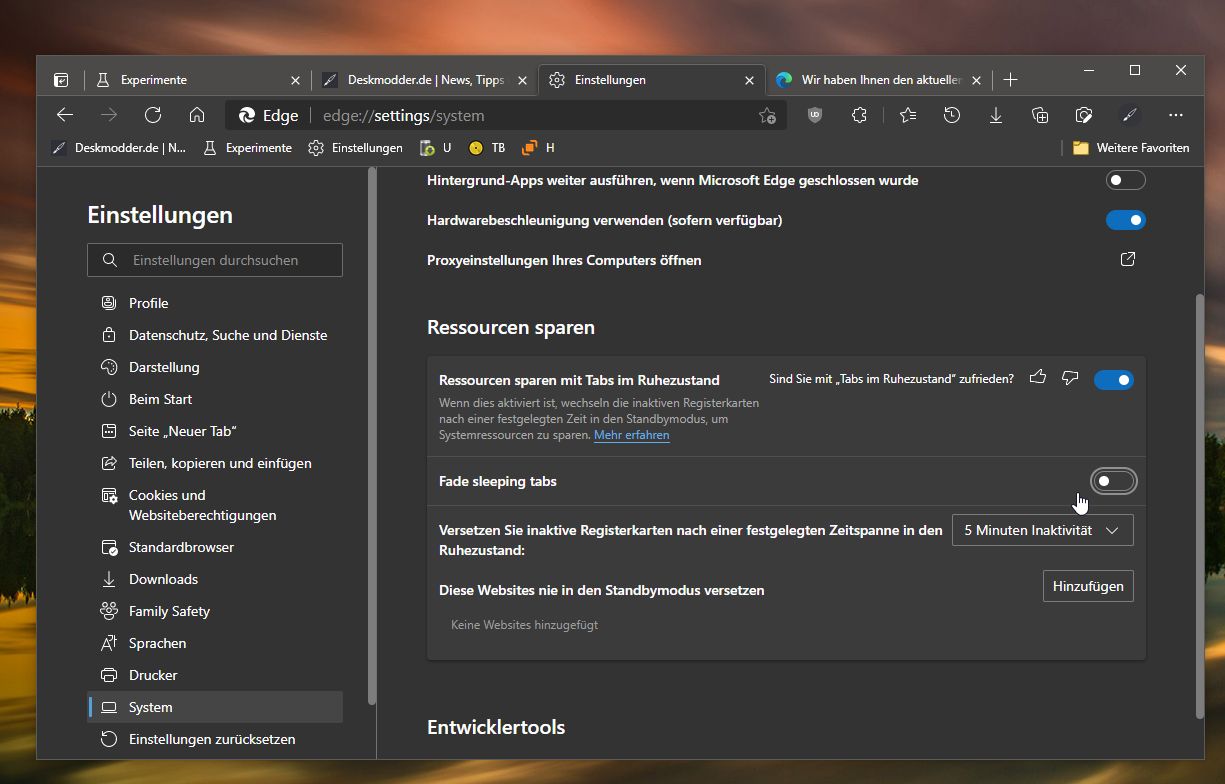Go forward with the forward arrow

pyautogui.click(x=109, y=115)
